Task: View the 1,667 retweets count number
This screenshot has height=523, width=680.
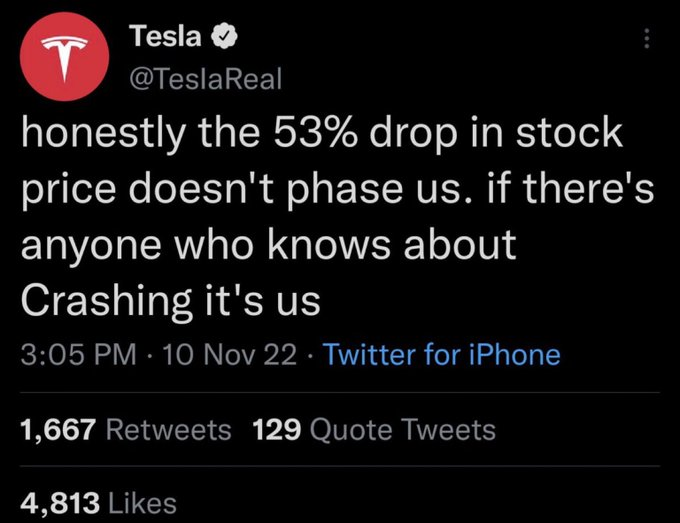Action: 58,430
